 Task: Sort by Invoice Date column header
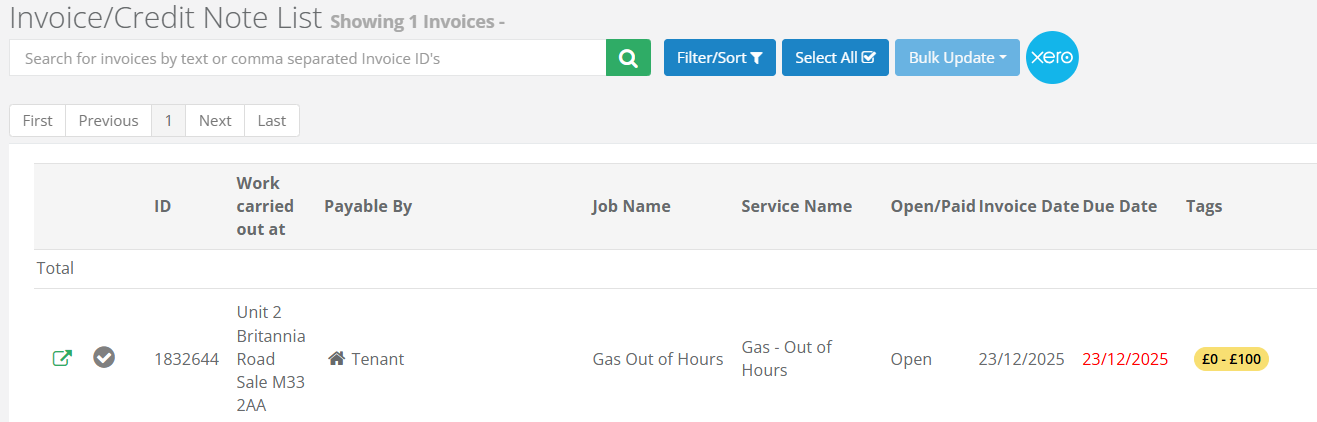tap(1029, 206)
